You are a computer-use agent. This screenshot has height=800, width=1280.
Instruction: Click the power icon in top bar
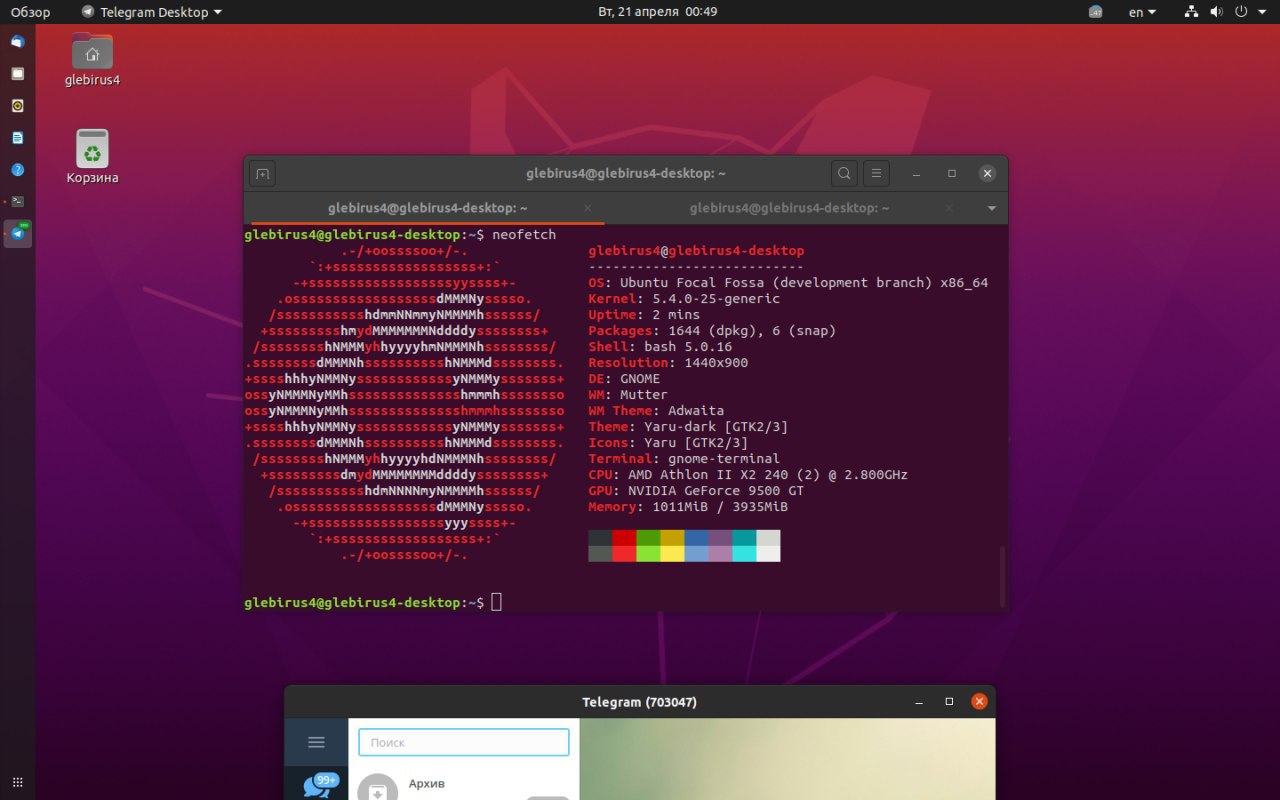tap(1241, 12)
